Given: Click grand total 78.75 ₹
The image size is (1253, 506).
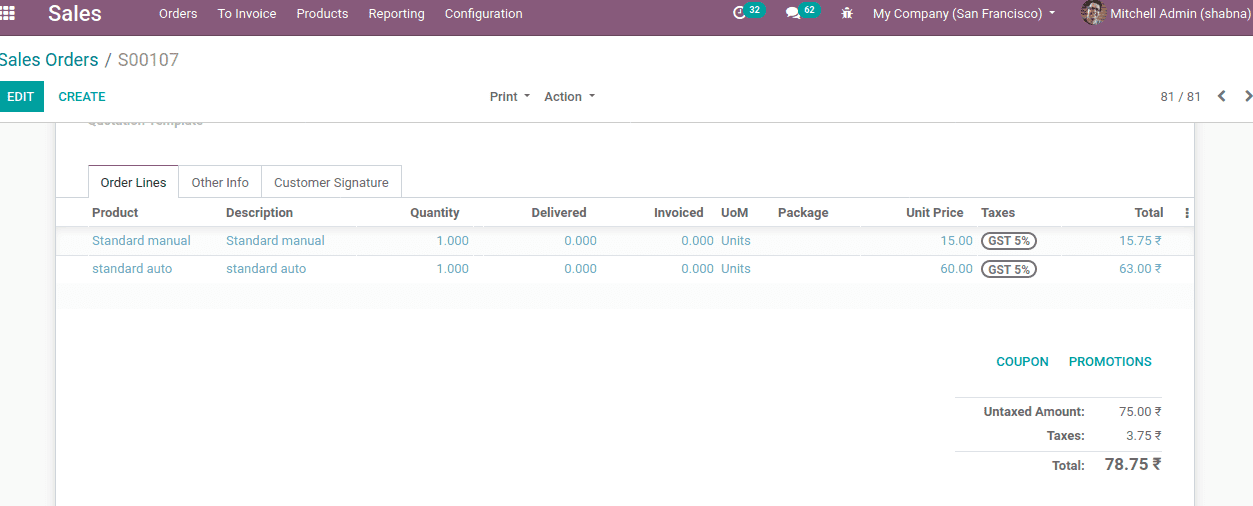Looking at the screenshot, I should coord(1133,465).
